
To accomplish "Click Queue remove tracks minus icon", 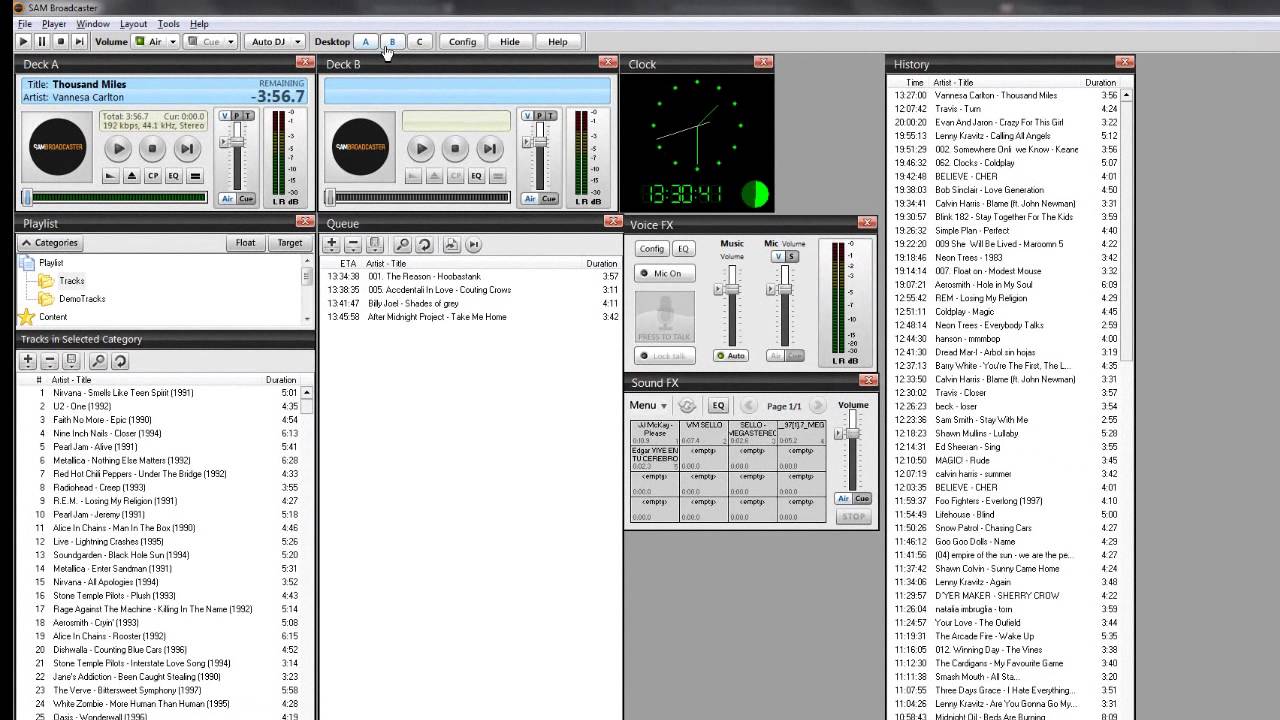I will click(355, 244).
